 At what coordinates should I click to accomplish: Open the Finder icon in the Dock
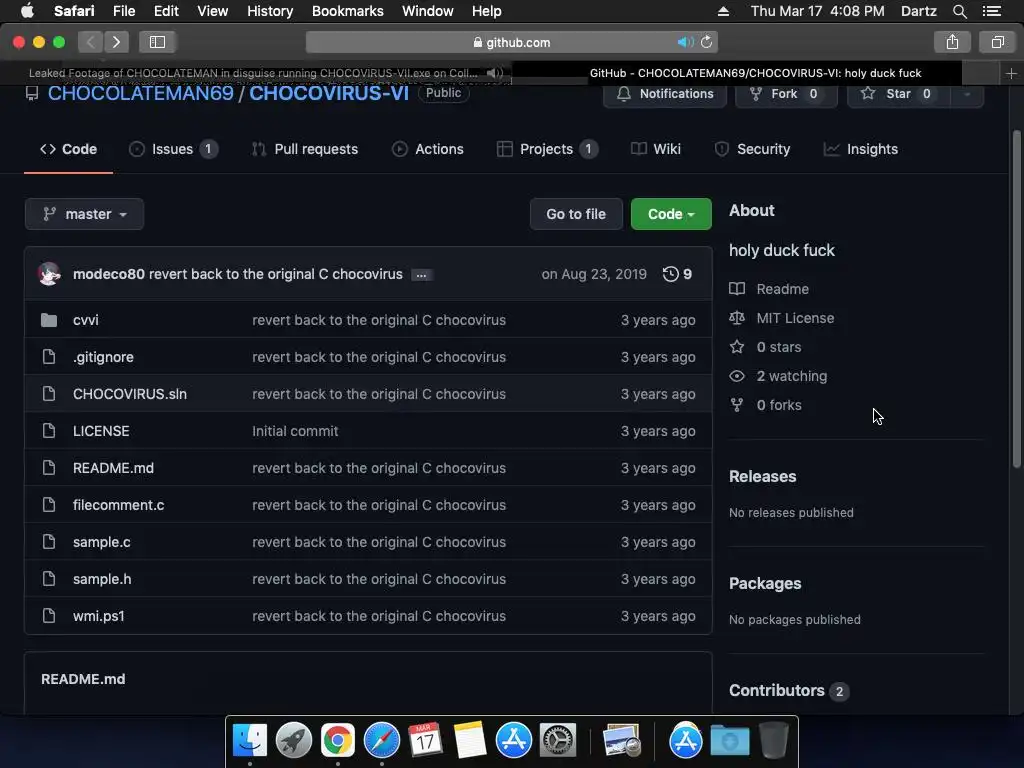tap(249, 740)
